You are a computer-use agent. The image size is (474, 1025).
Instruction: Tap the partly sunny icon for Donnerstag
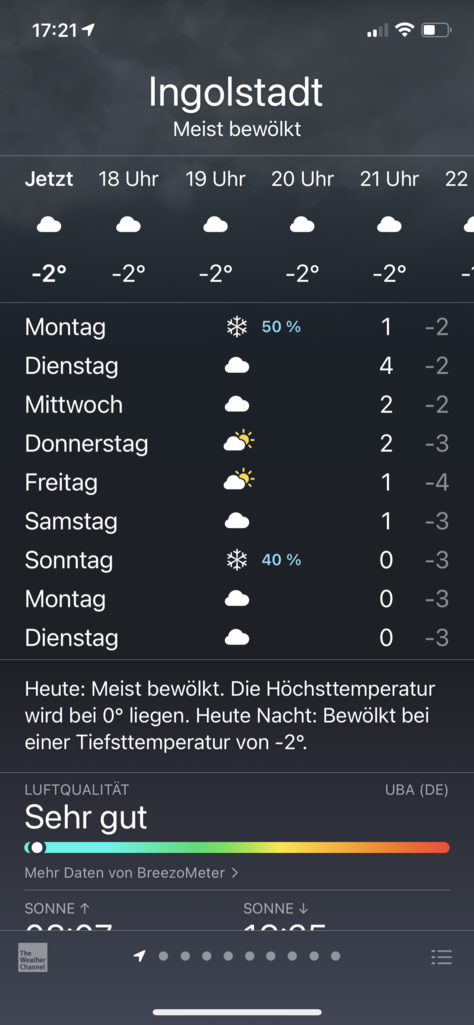point(239,443)
